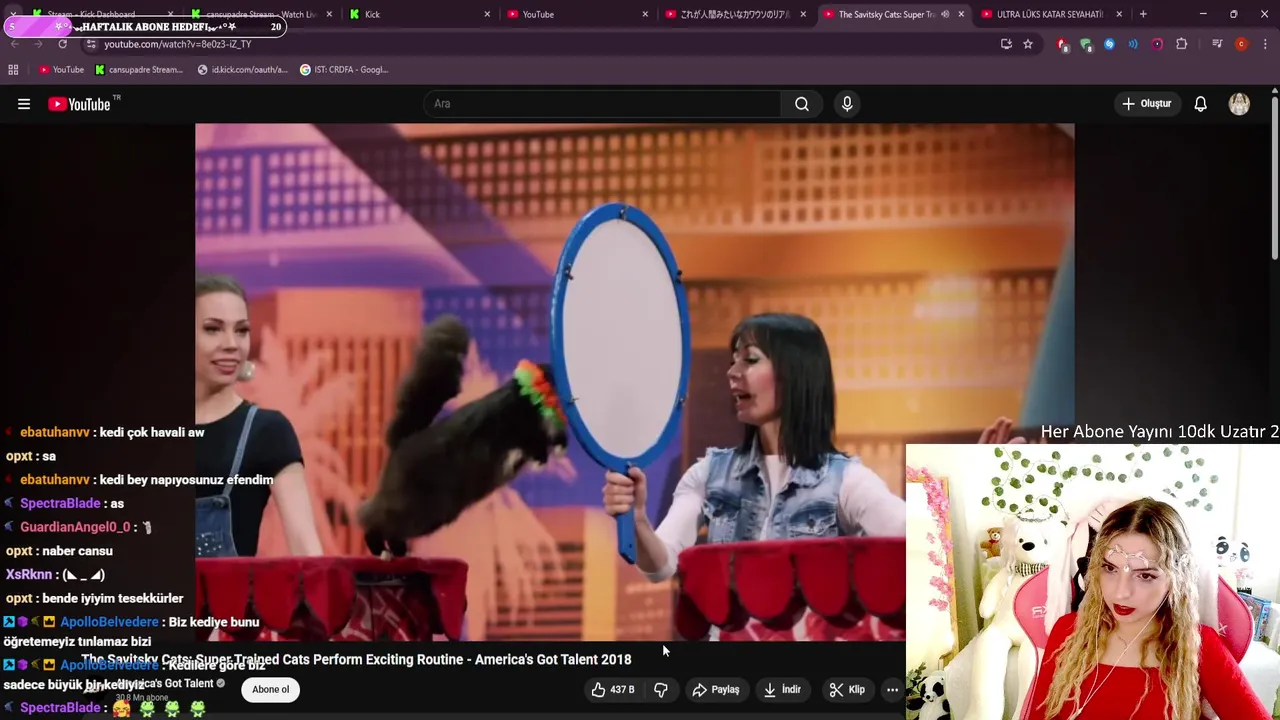Open the Oluştur create menu
Image resolution: width=1280 pixels, height=720 pixels.
[1146, 104]
